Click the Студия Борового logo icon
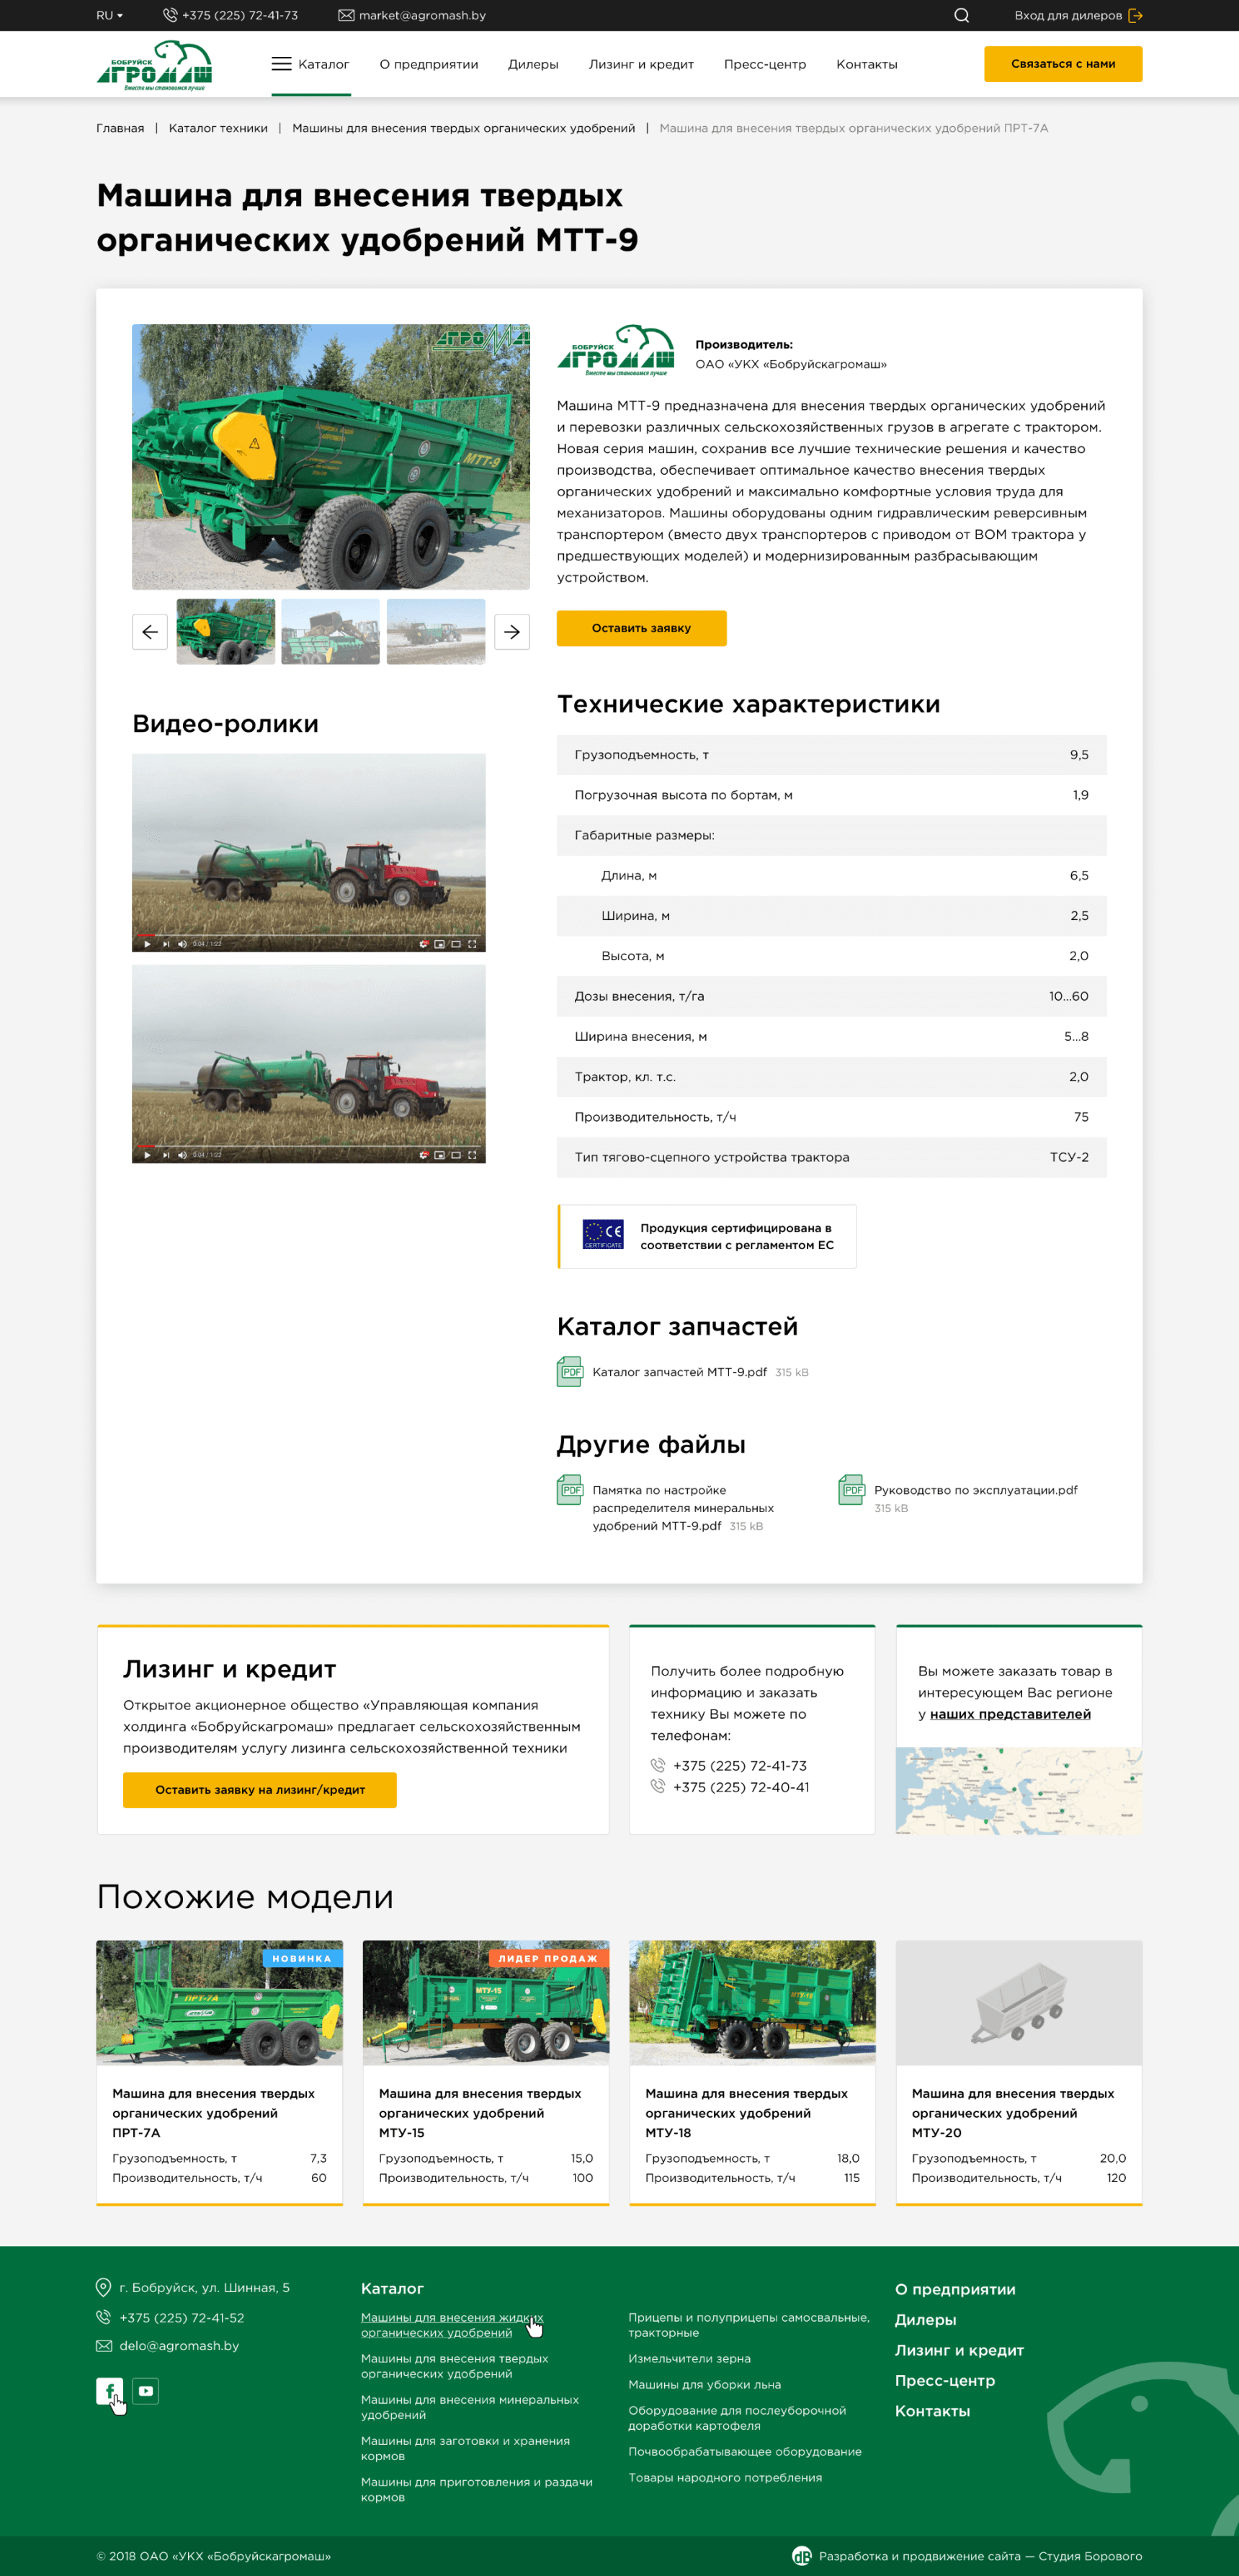Image resolution: width=1239 pixels, height=2576 pixels. (802, 2556)
